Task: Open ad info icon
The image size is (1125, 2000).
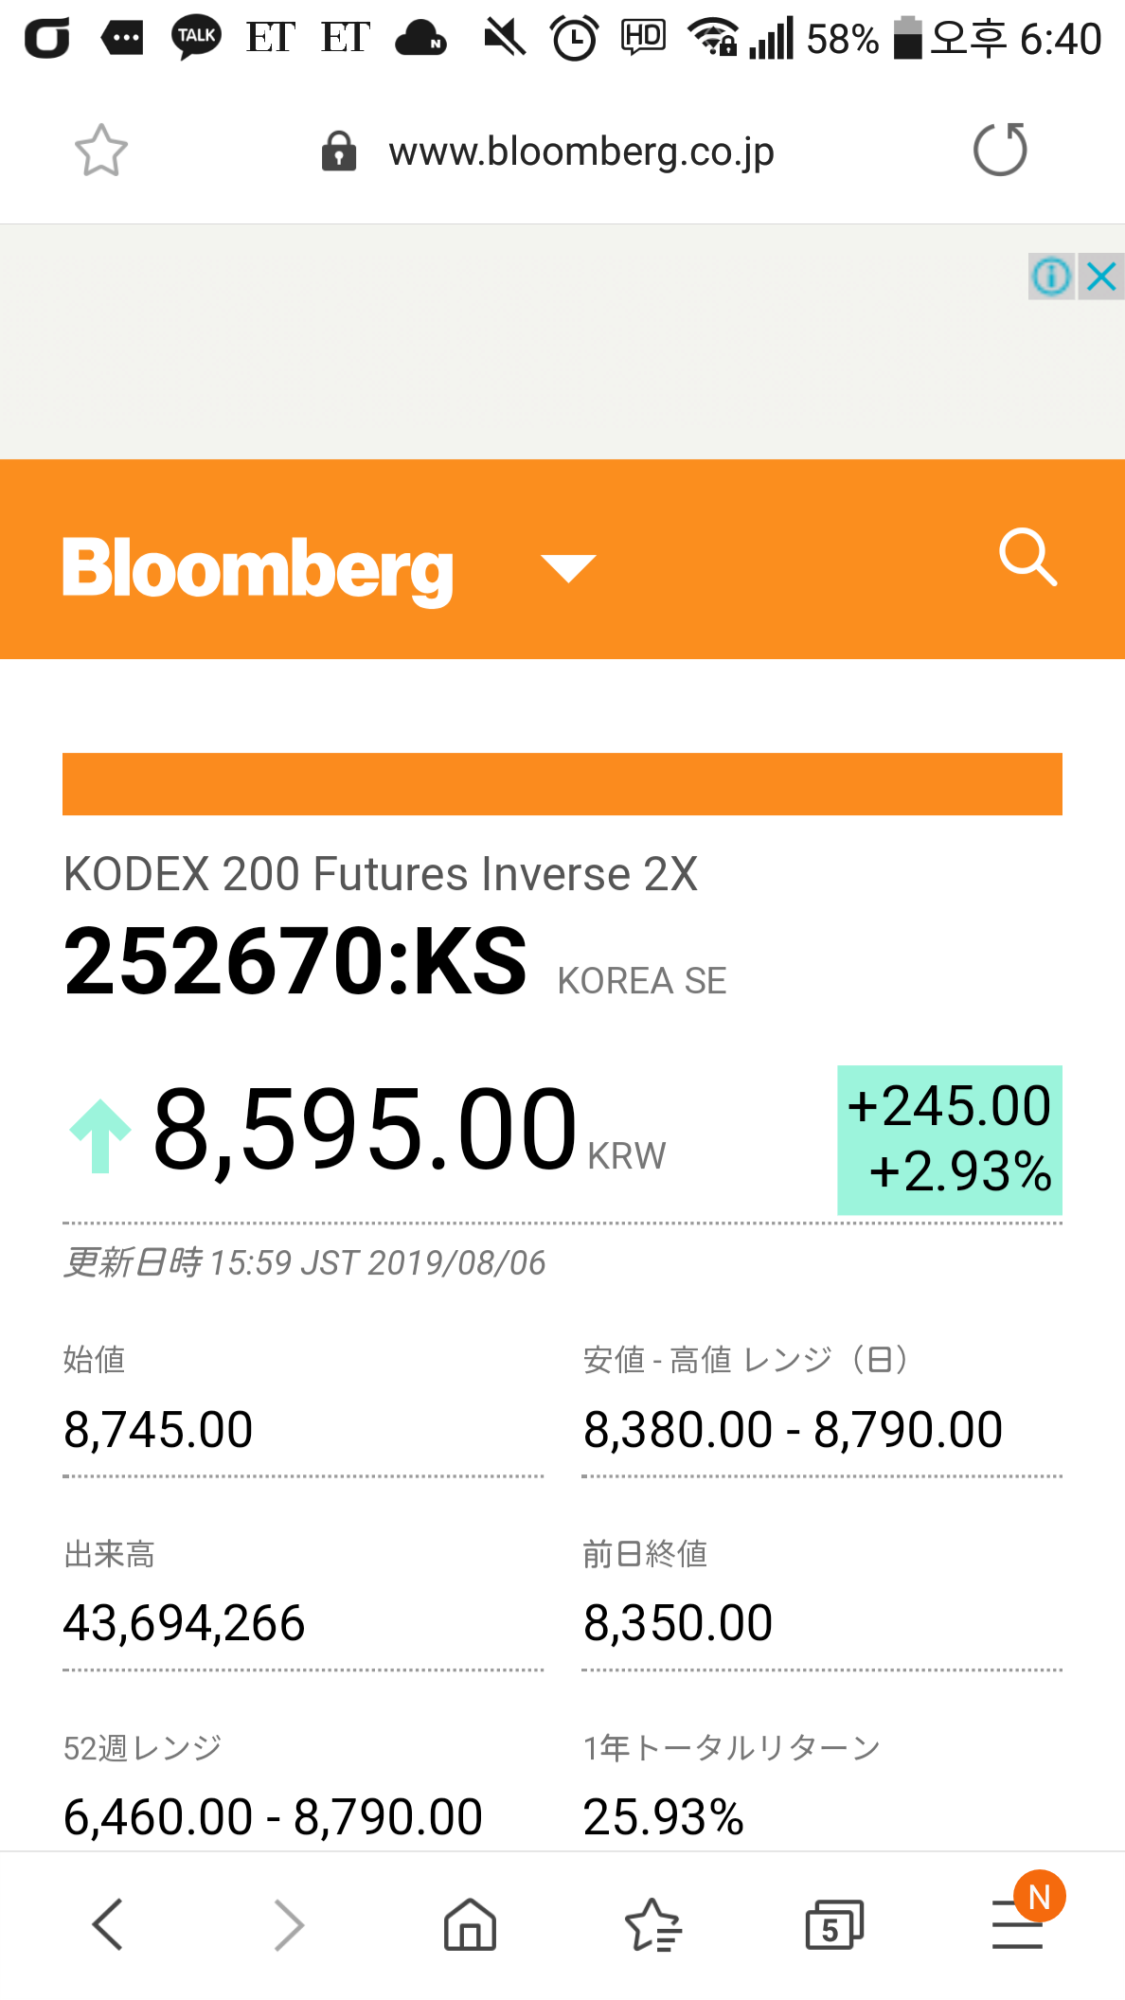Action: pyautogui.click(x=1051, y=276)
